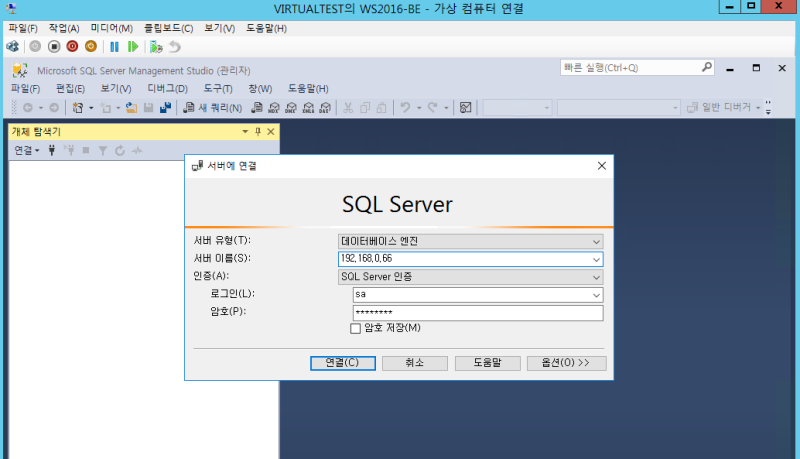Click the Copy icon in SSMS toolbar
Image resolution: width=800 pixels, height=459 pixels.
click(x=365, y=108)
